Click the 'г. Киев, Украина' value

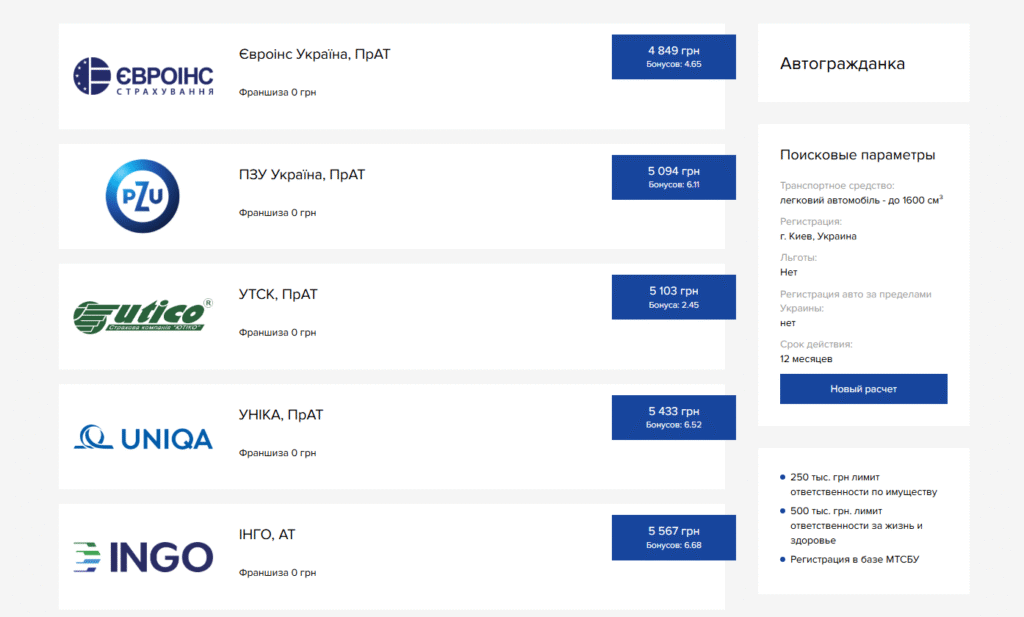click(818, 236)
